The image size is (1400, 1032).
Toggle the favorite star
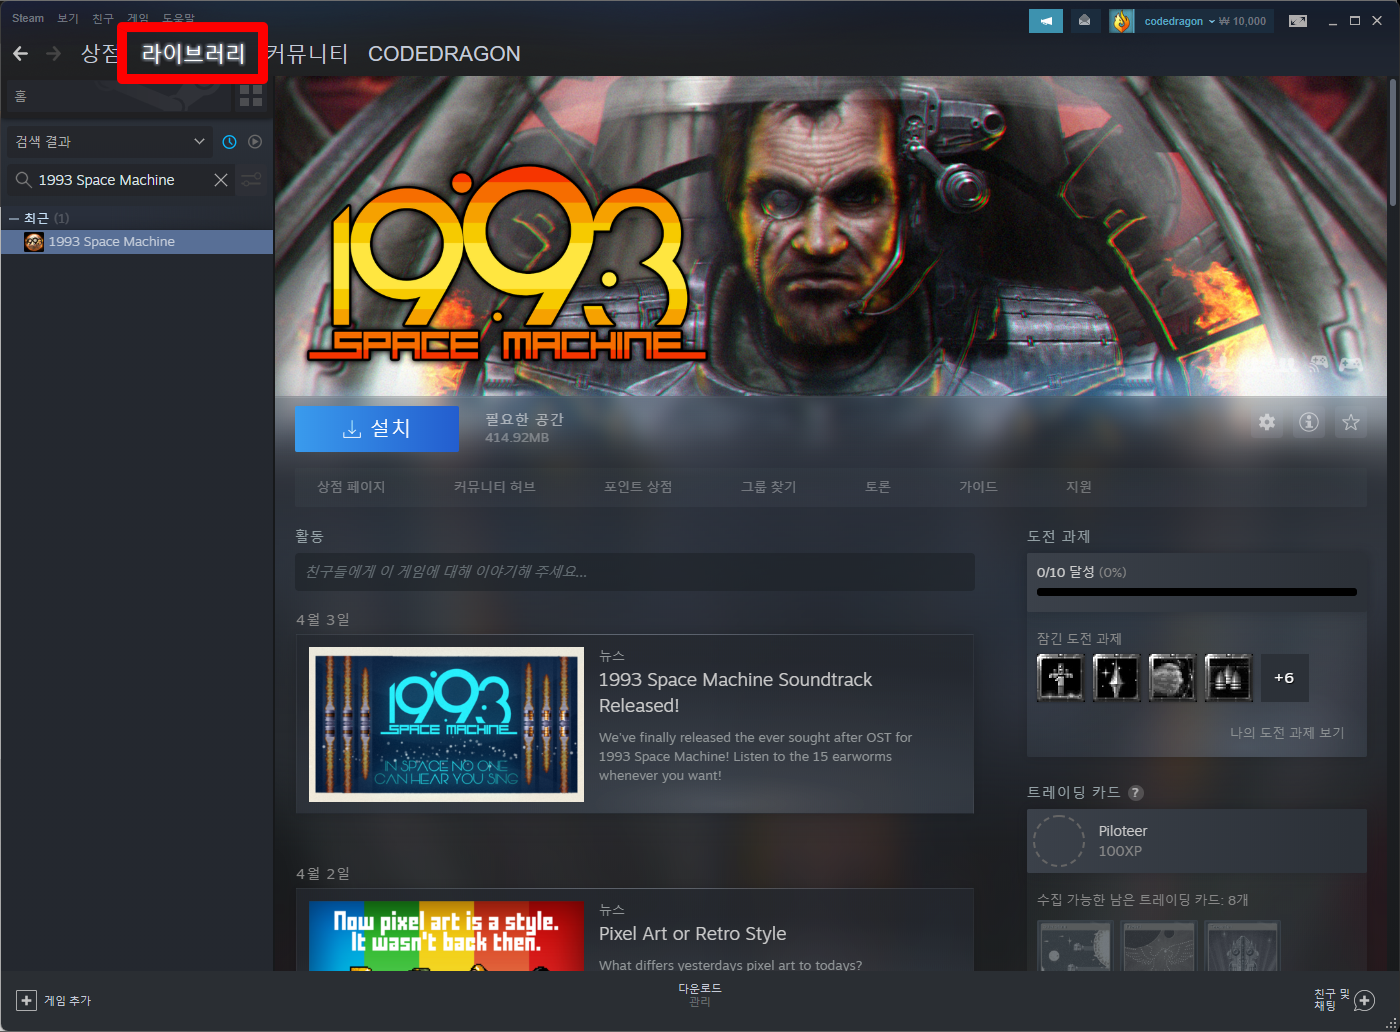(x=1350, y=422)
